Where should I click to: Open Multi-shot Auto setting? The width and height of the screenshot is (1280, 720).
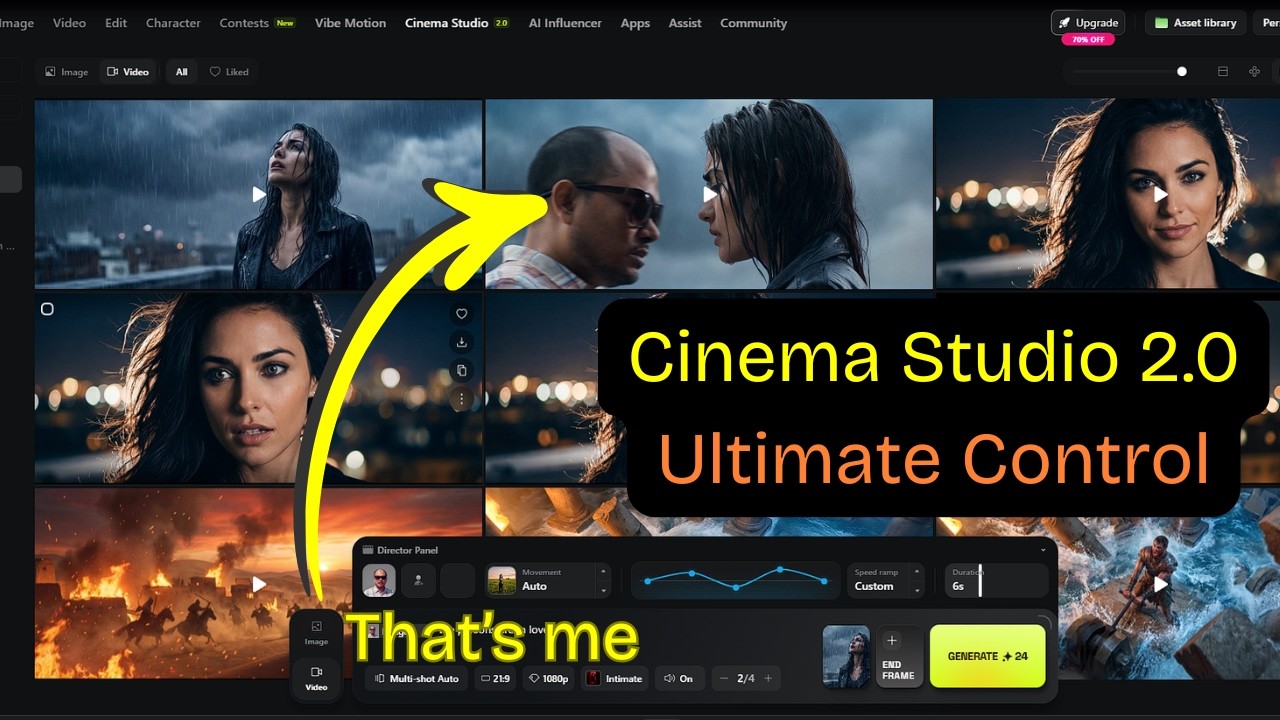tap(416, 678)
